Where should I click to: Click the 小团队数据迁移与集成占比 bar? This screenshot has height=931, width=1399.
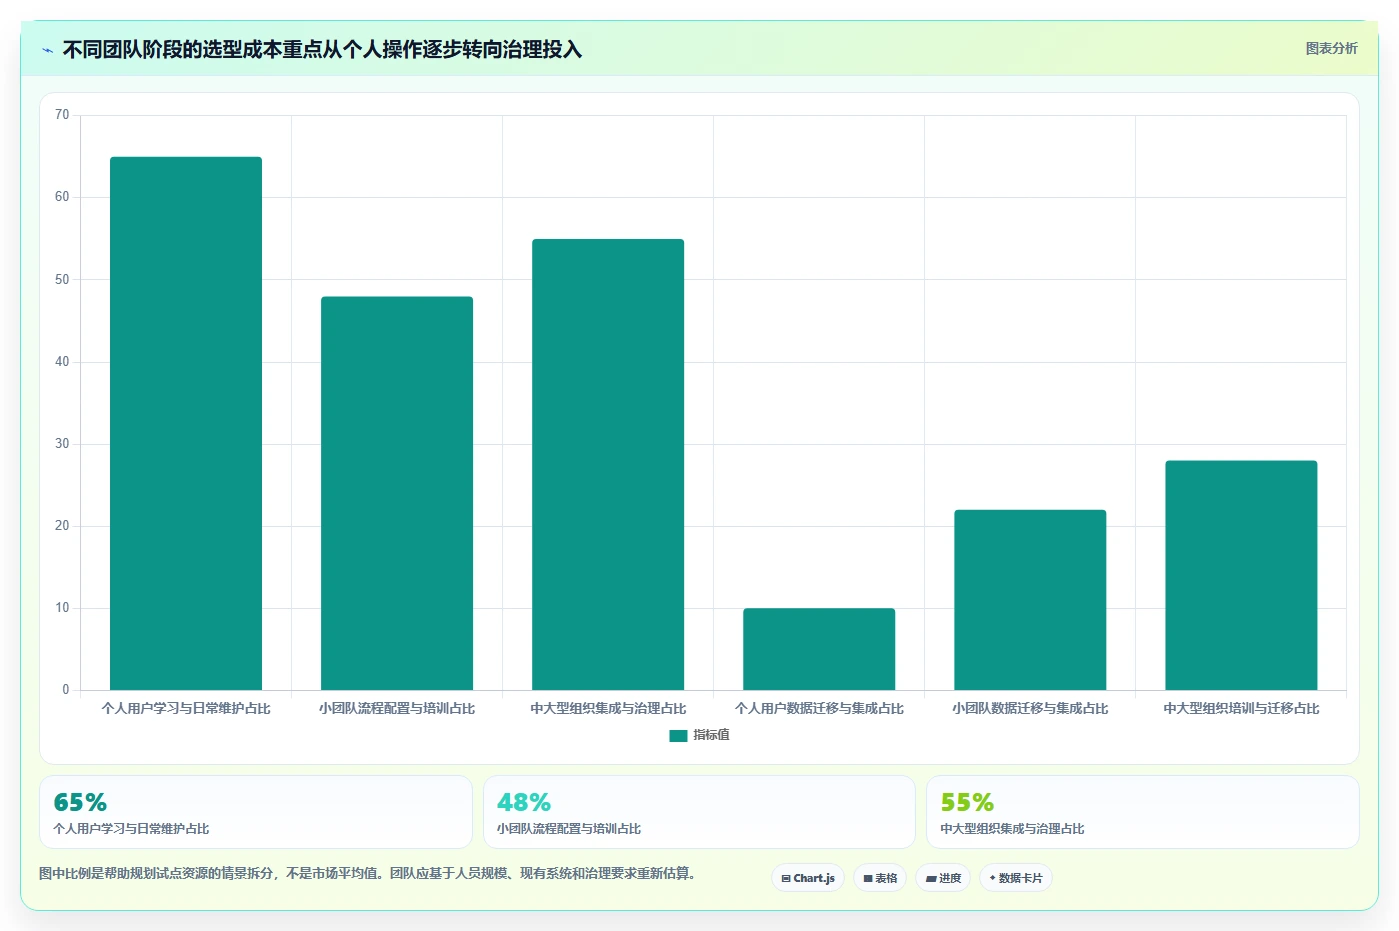click(x=1030, y=600)
